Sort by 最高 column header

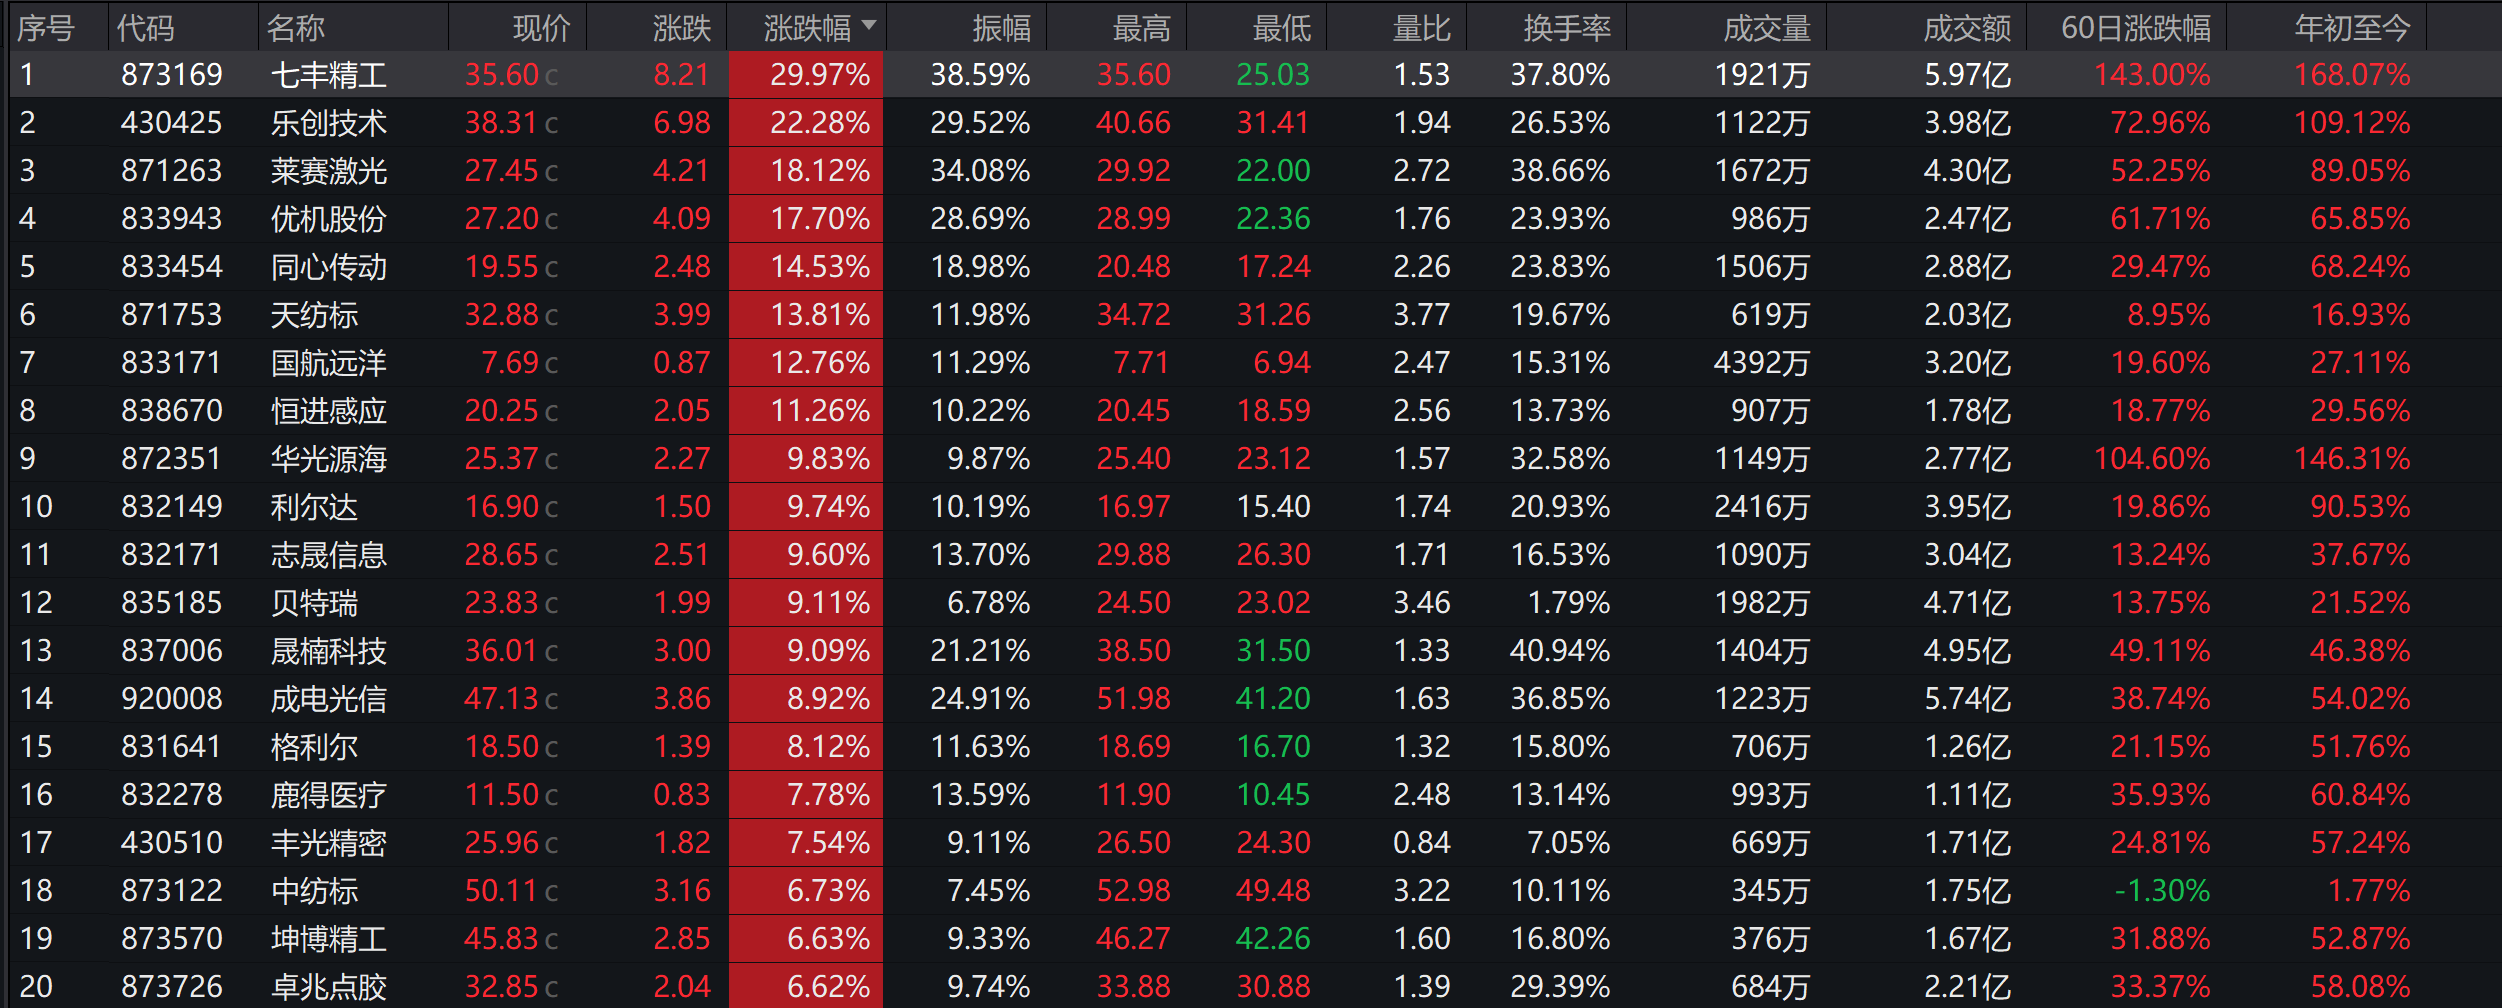[1142, 28]
